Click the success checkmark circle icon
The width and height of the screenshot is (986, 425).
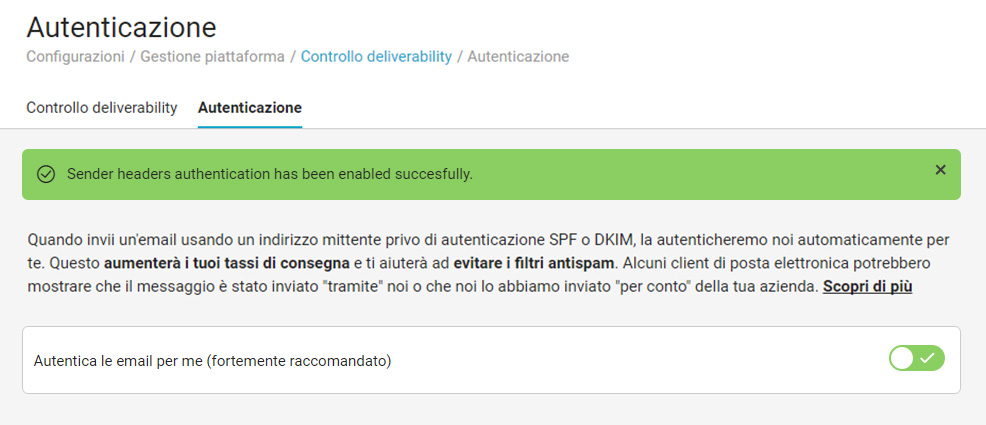45,174
